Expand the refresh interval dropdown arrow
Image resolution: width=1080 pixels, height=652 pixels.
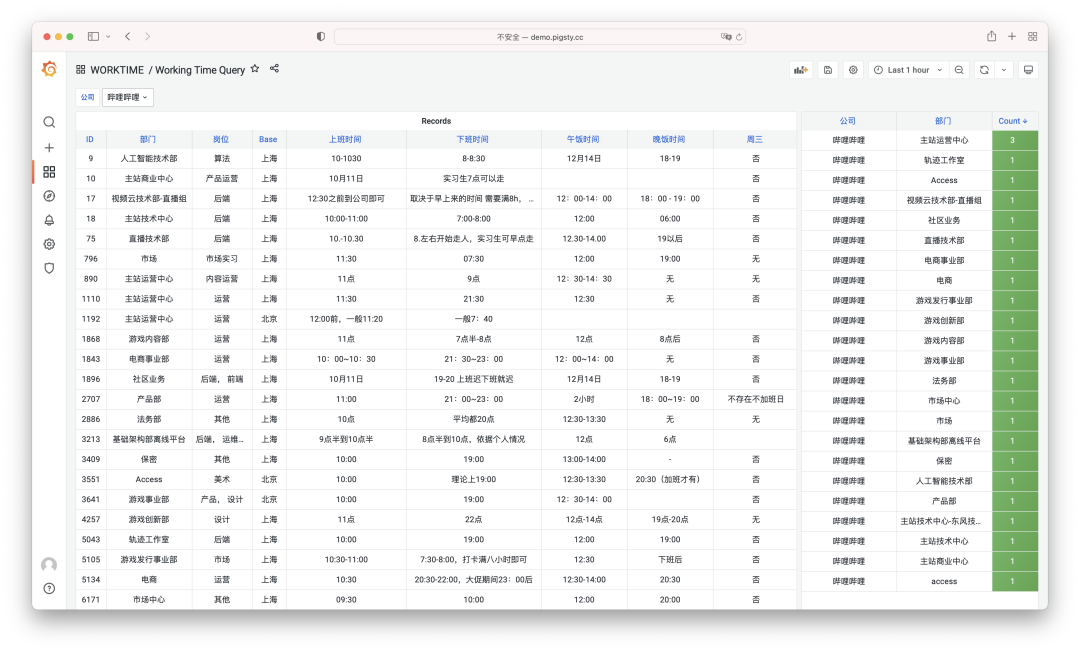click(x=1004, y=70)
